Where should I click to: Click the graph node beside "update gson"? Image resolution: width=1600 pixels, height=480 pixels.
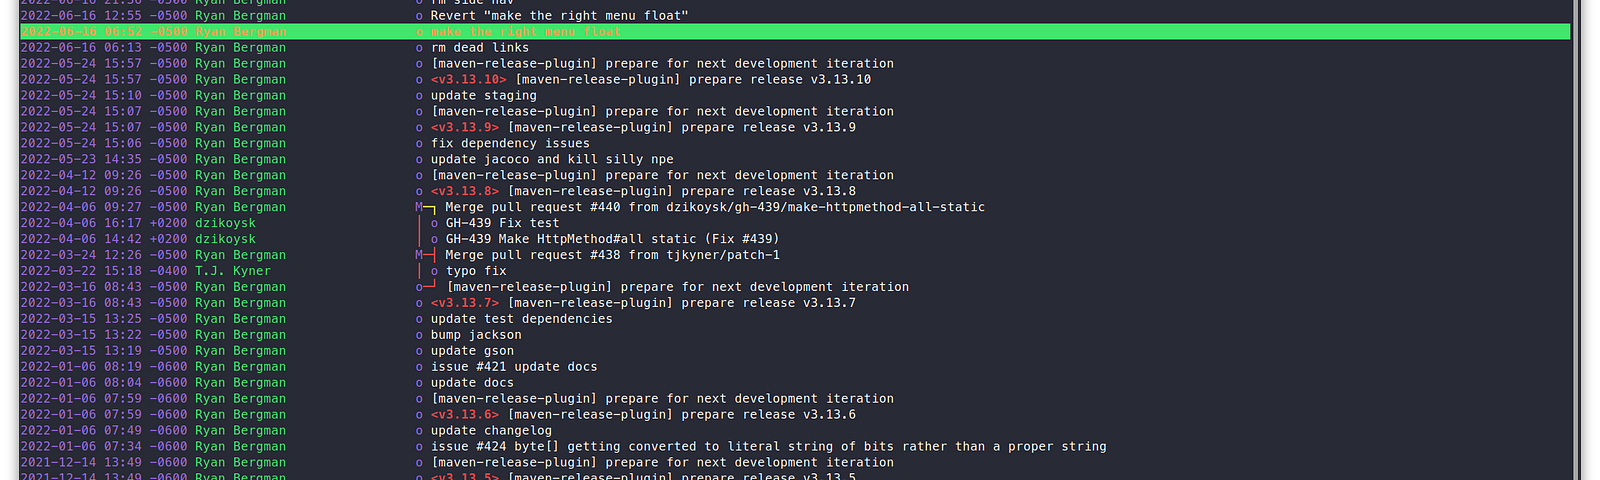[420, 351]
